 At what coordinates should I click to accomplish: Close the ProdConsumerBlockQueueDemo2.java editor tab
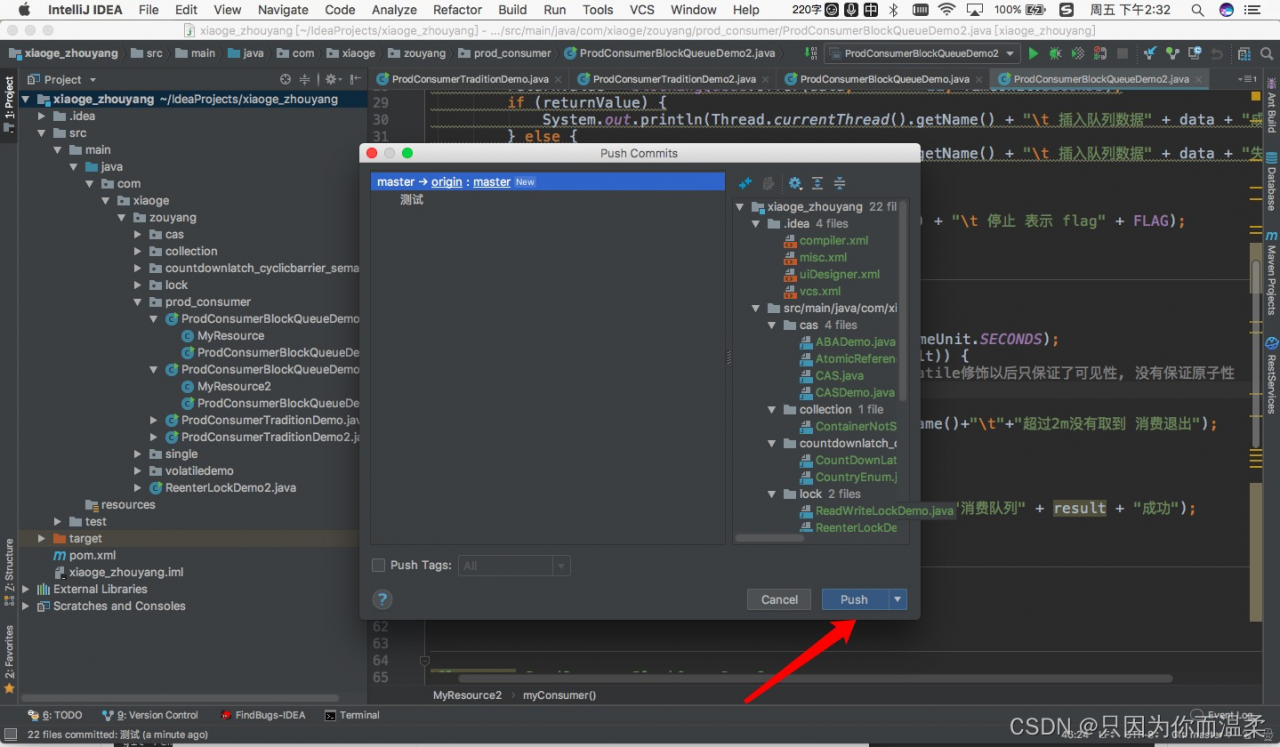(x=1198, y=78)
